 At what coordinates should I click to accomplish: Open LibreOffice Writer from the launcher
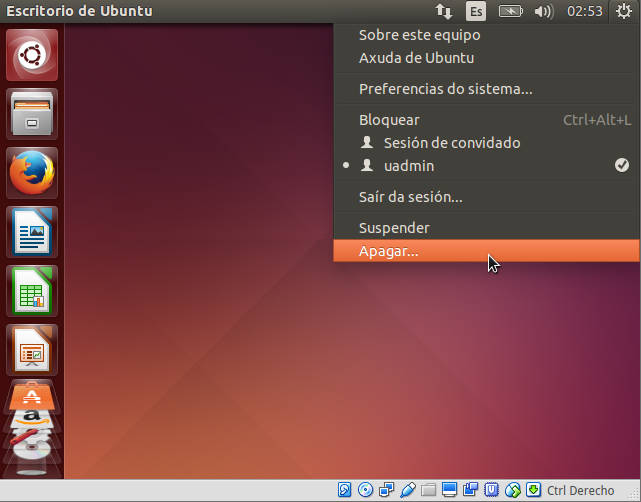(x=32, y=232)
